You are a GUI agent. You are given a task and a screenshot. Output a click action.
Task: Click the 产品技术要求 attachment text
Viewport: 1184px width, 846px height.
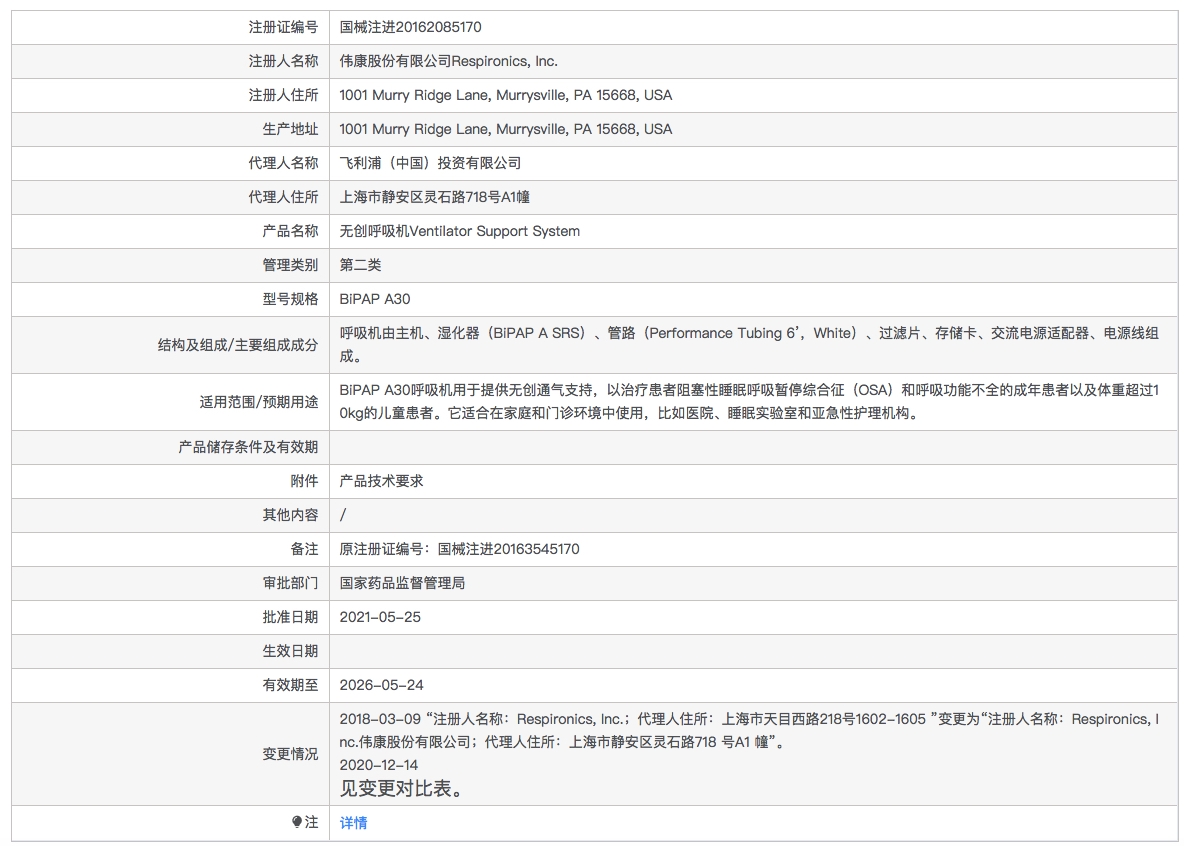pyautogui.click(x=381, y=481)
